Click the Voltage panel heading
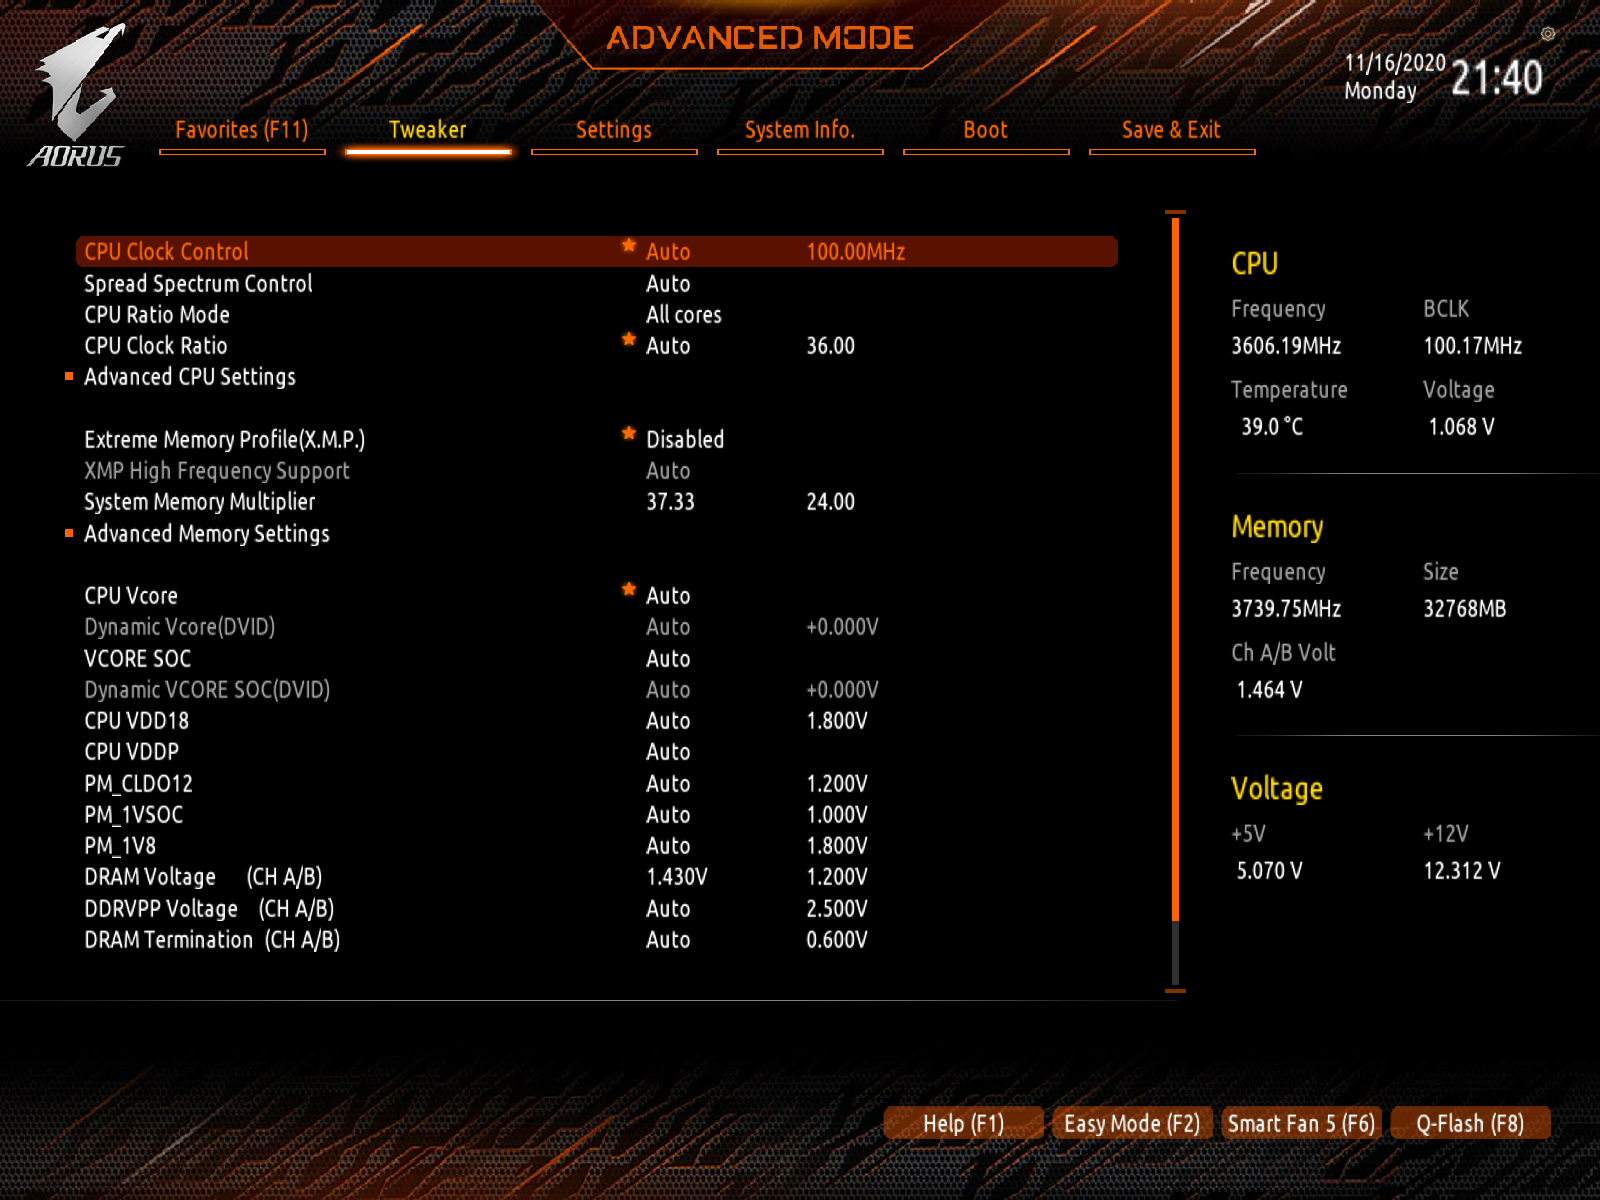The height and width of the screenshot is (1200, 1600). click(x=1277, y=789)
